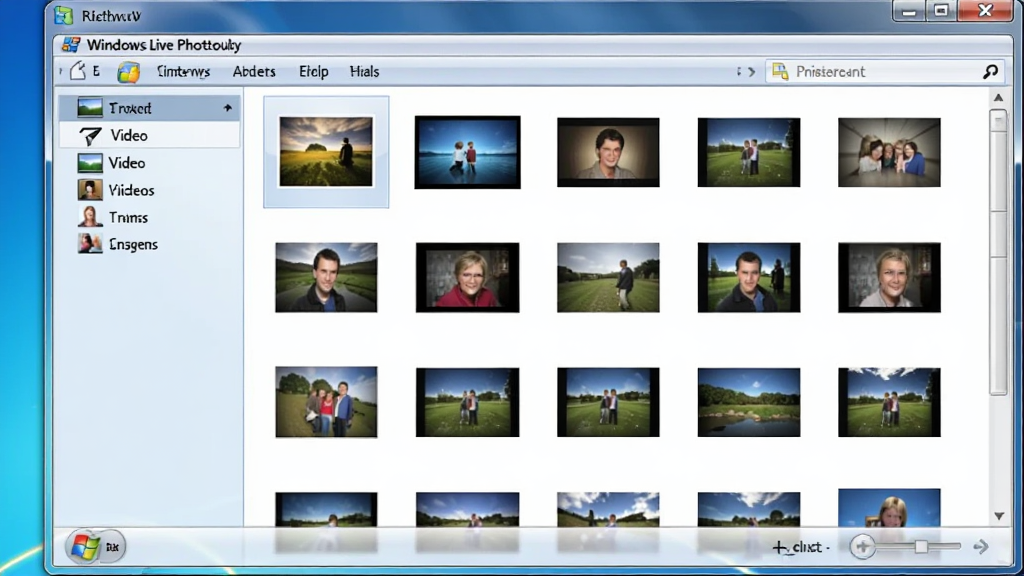1024x576 pixels.
Task: Click the pointer icon beside the highlighted Video entry
Action: [90, 135]
